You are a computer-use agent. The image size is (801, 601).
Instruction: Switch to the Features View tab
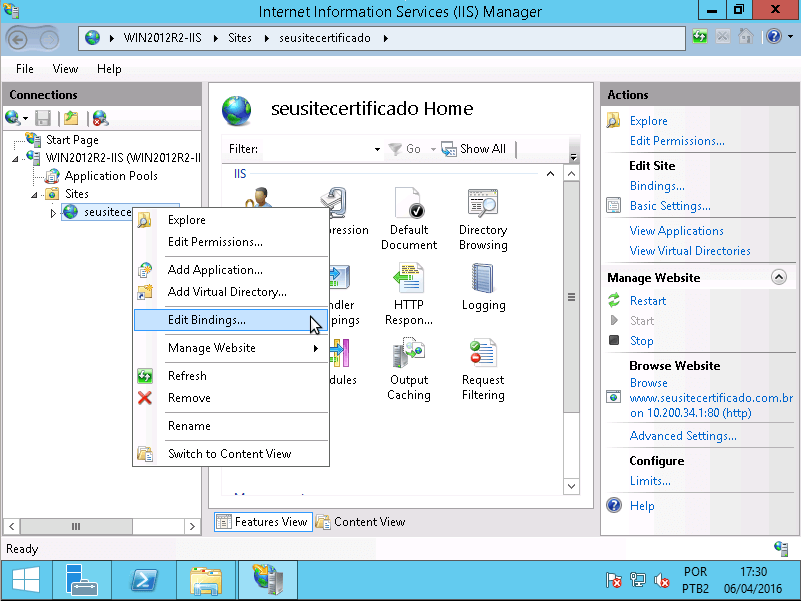pyautogui.click(x=263, y=522)
